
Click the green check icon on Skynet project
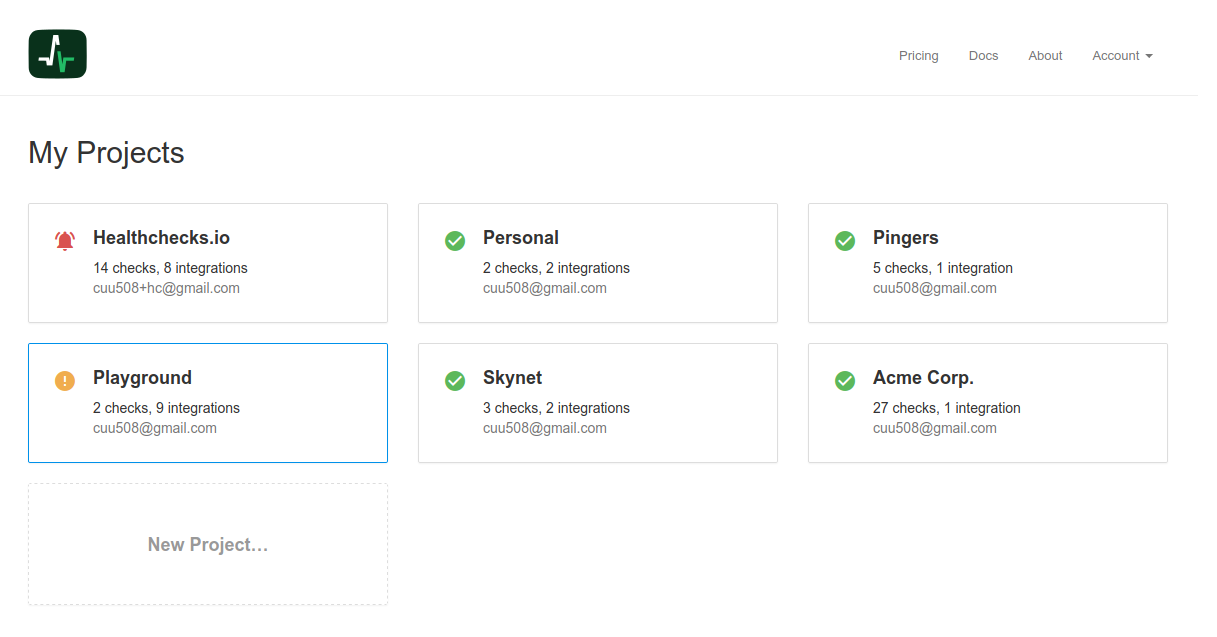[x=455, y=380]
